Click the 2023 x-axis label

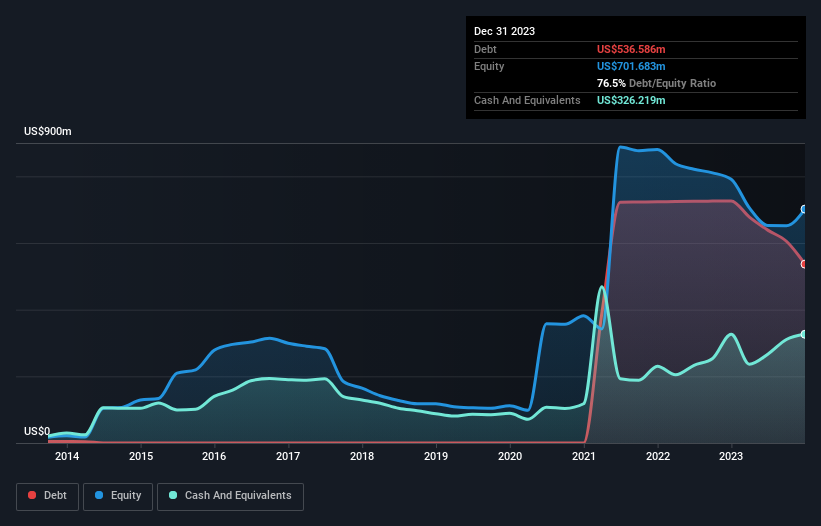[731, 456]
